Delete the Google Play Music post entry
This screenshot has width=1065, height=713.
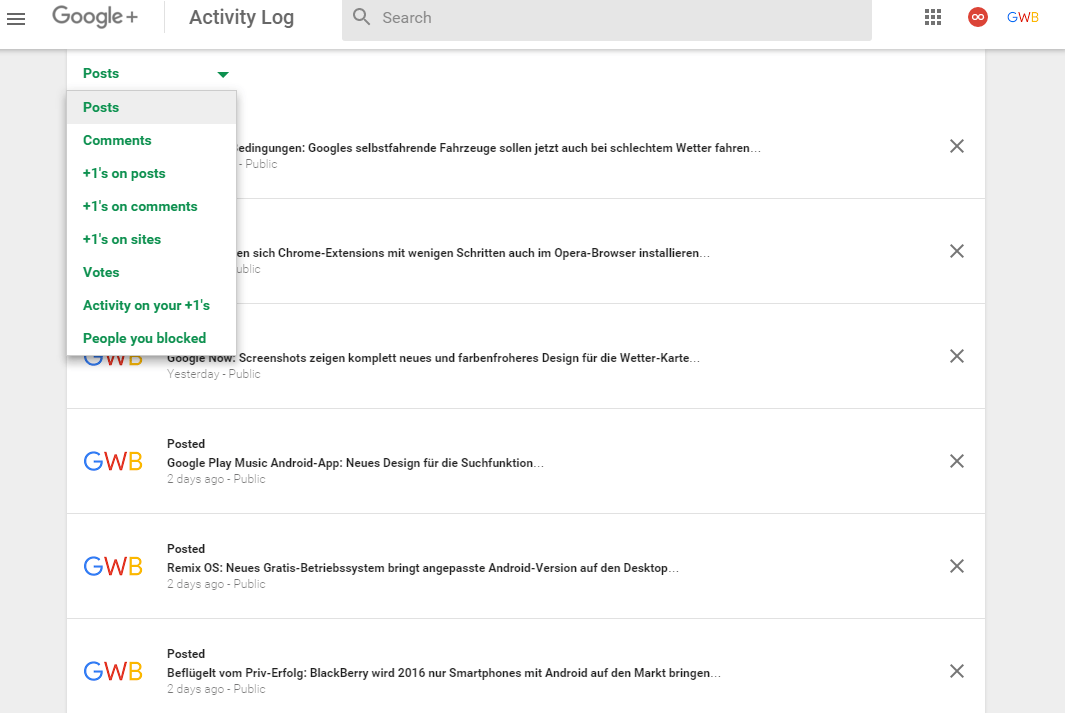[x=956, y=461]
